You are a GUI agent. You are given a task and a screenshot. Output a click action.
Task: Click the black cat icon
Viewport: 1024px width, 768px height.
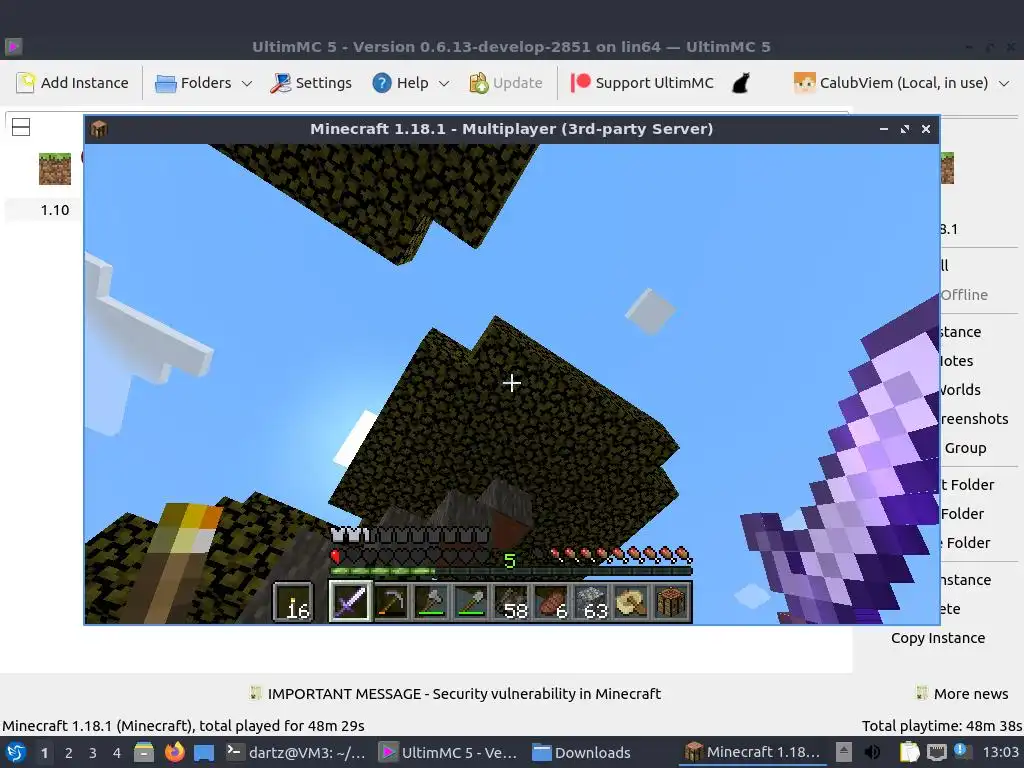pos(741,83)
